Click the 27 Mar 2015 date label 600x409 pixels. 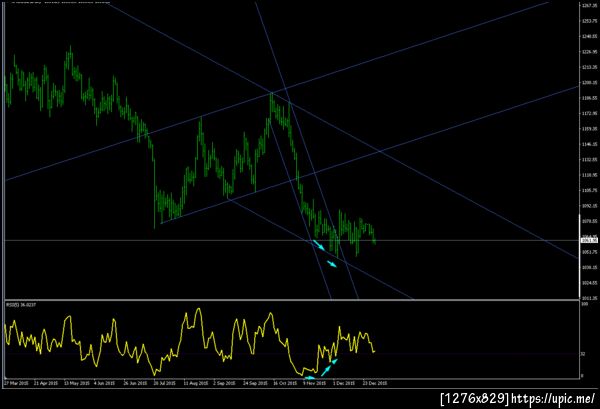[x=16, y=383]
